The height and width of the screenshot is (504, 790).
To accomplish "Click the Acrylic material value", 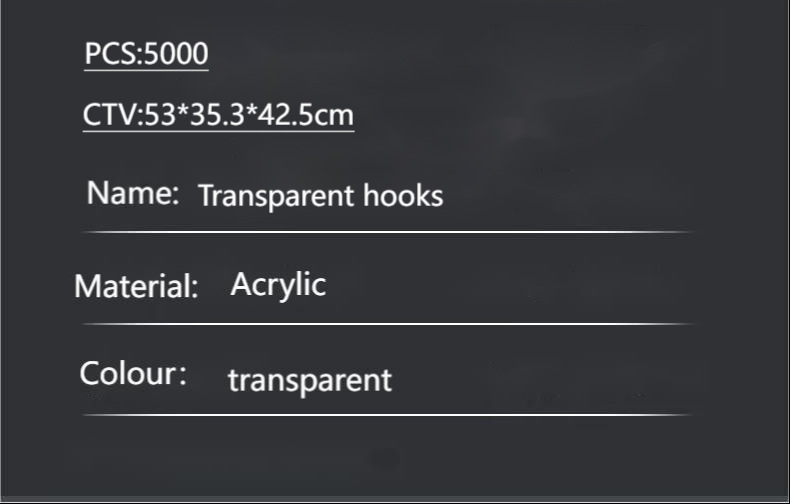I will click(x=278, y=285).
